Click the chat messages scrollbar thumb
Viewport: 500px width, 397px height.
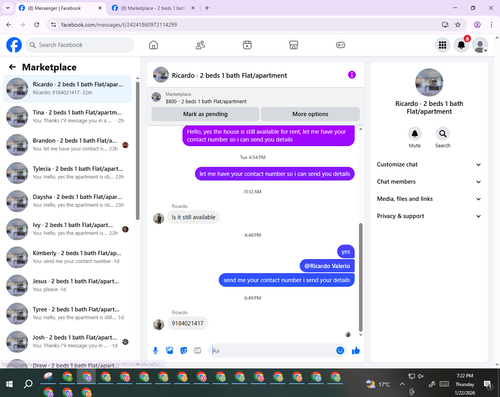[x=360, y=277]
